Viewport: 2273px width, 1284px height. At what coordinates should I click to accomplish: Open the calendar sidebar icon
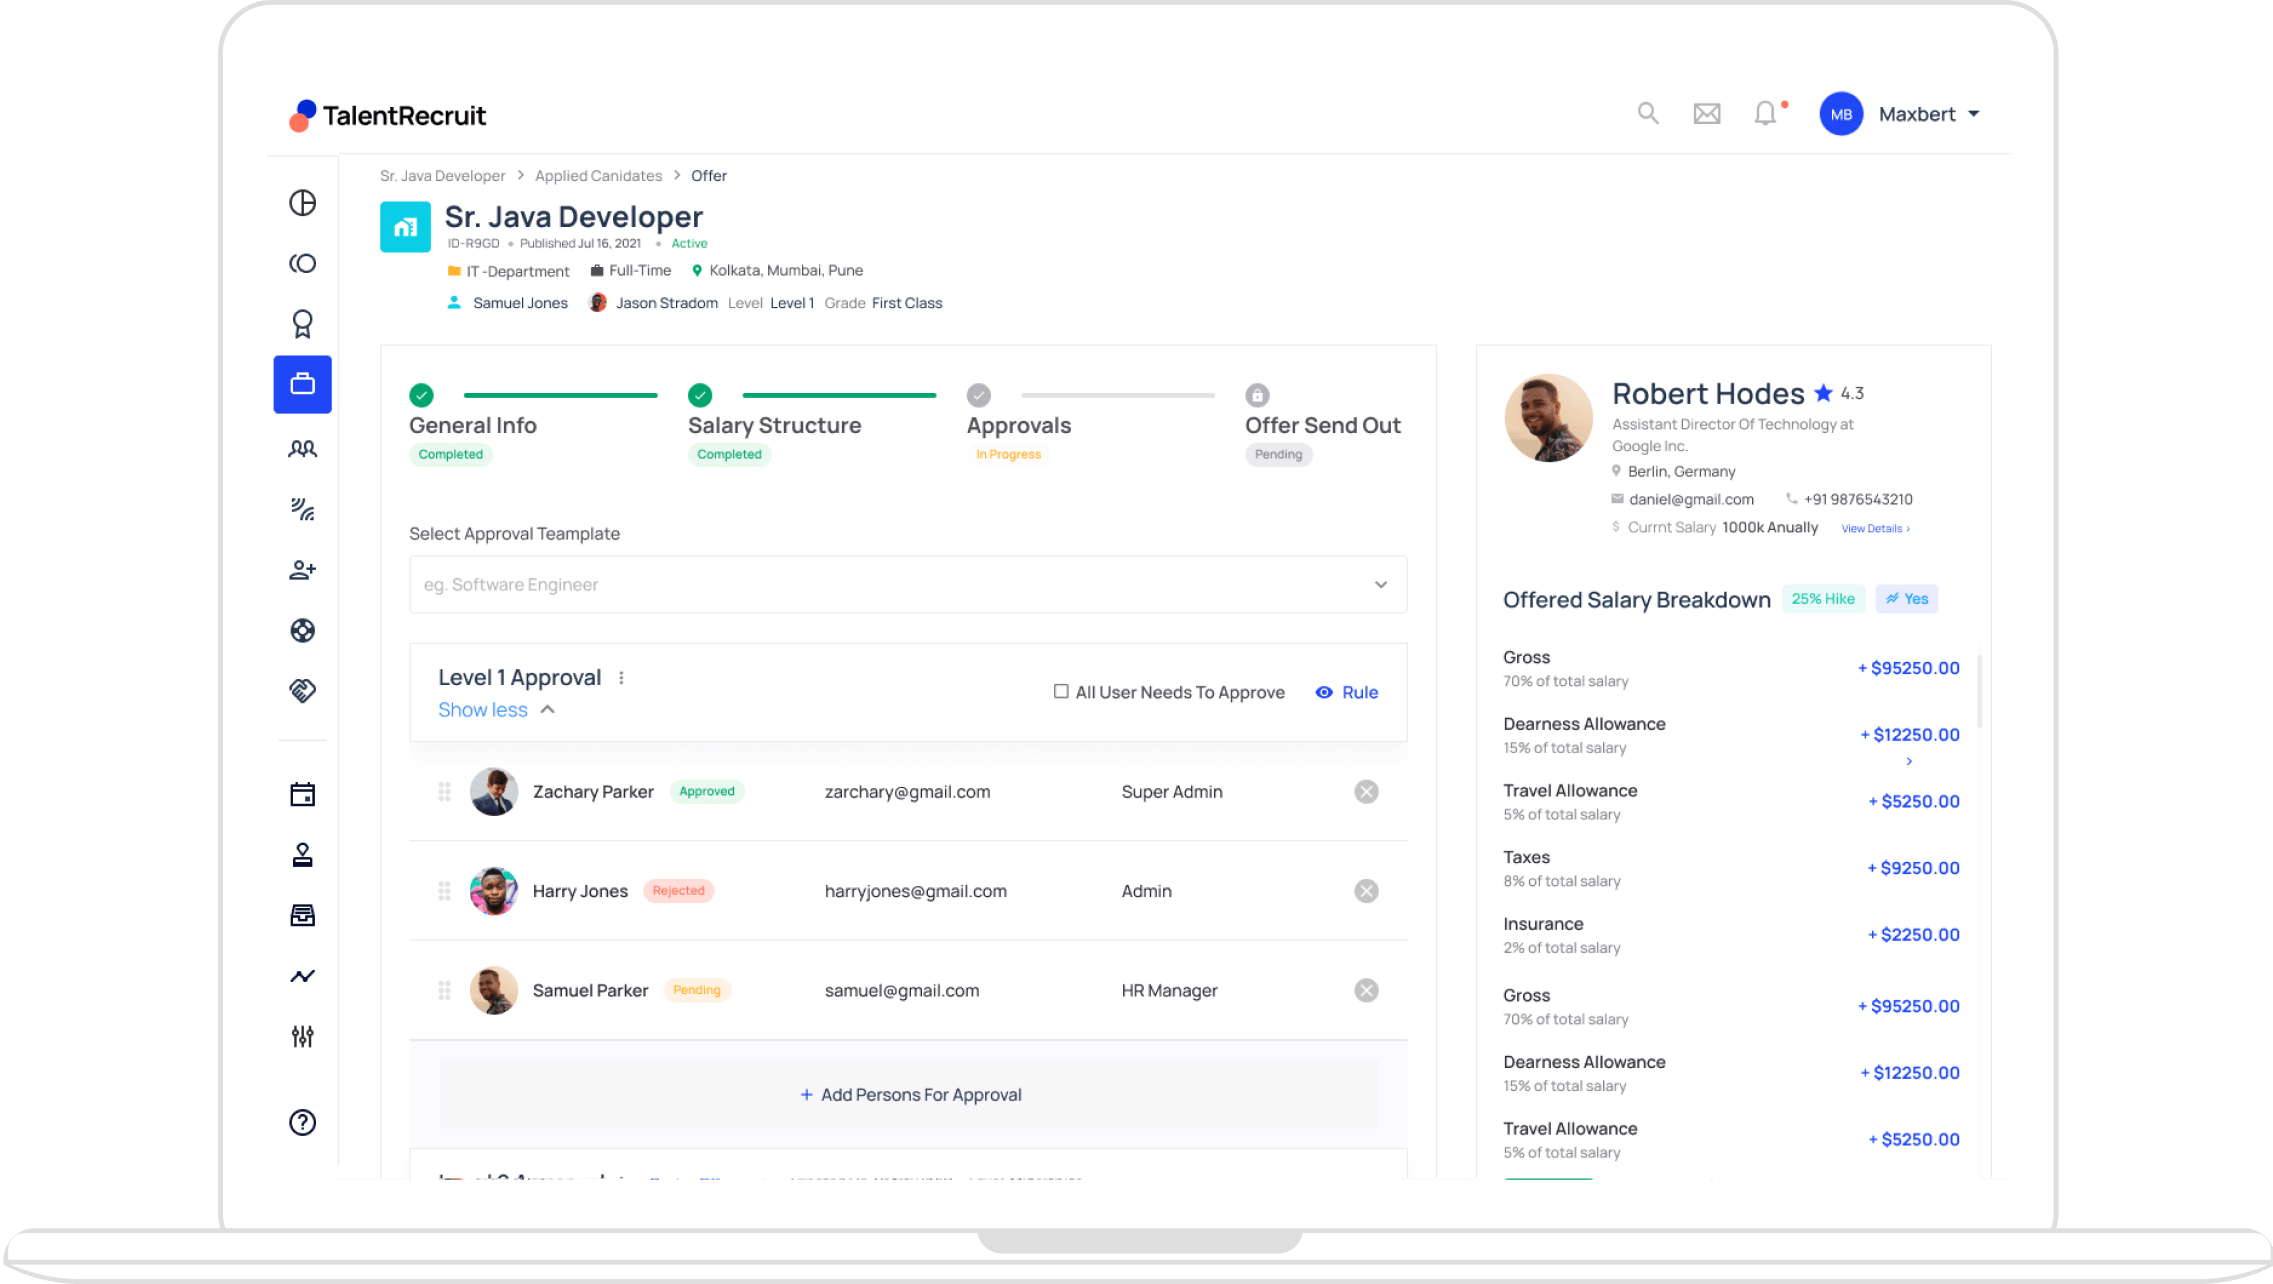302,795
